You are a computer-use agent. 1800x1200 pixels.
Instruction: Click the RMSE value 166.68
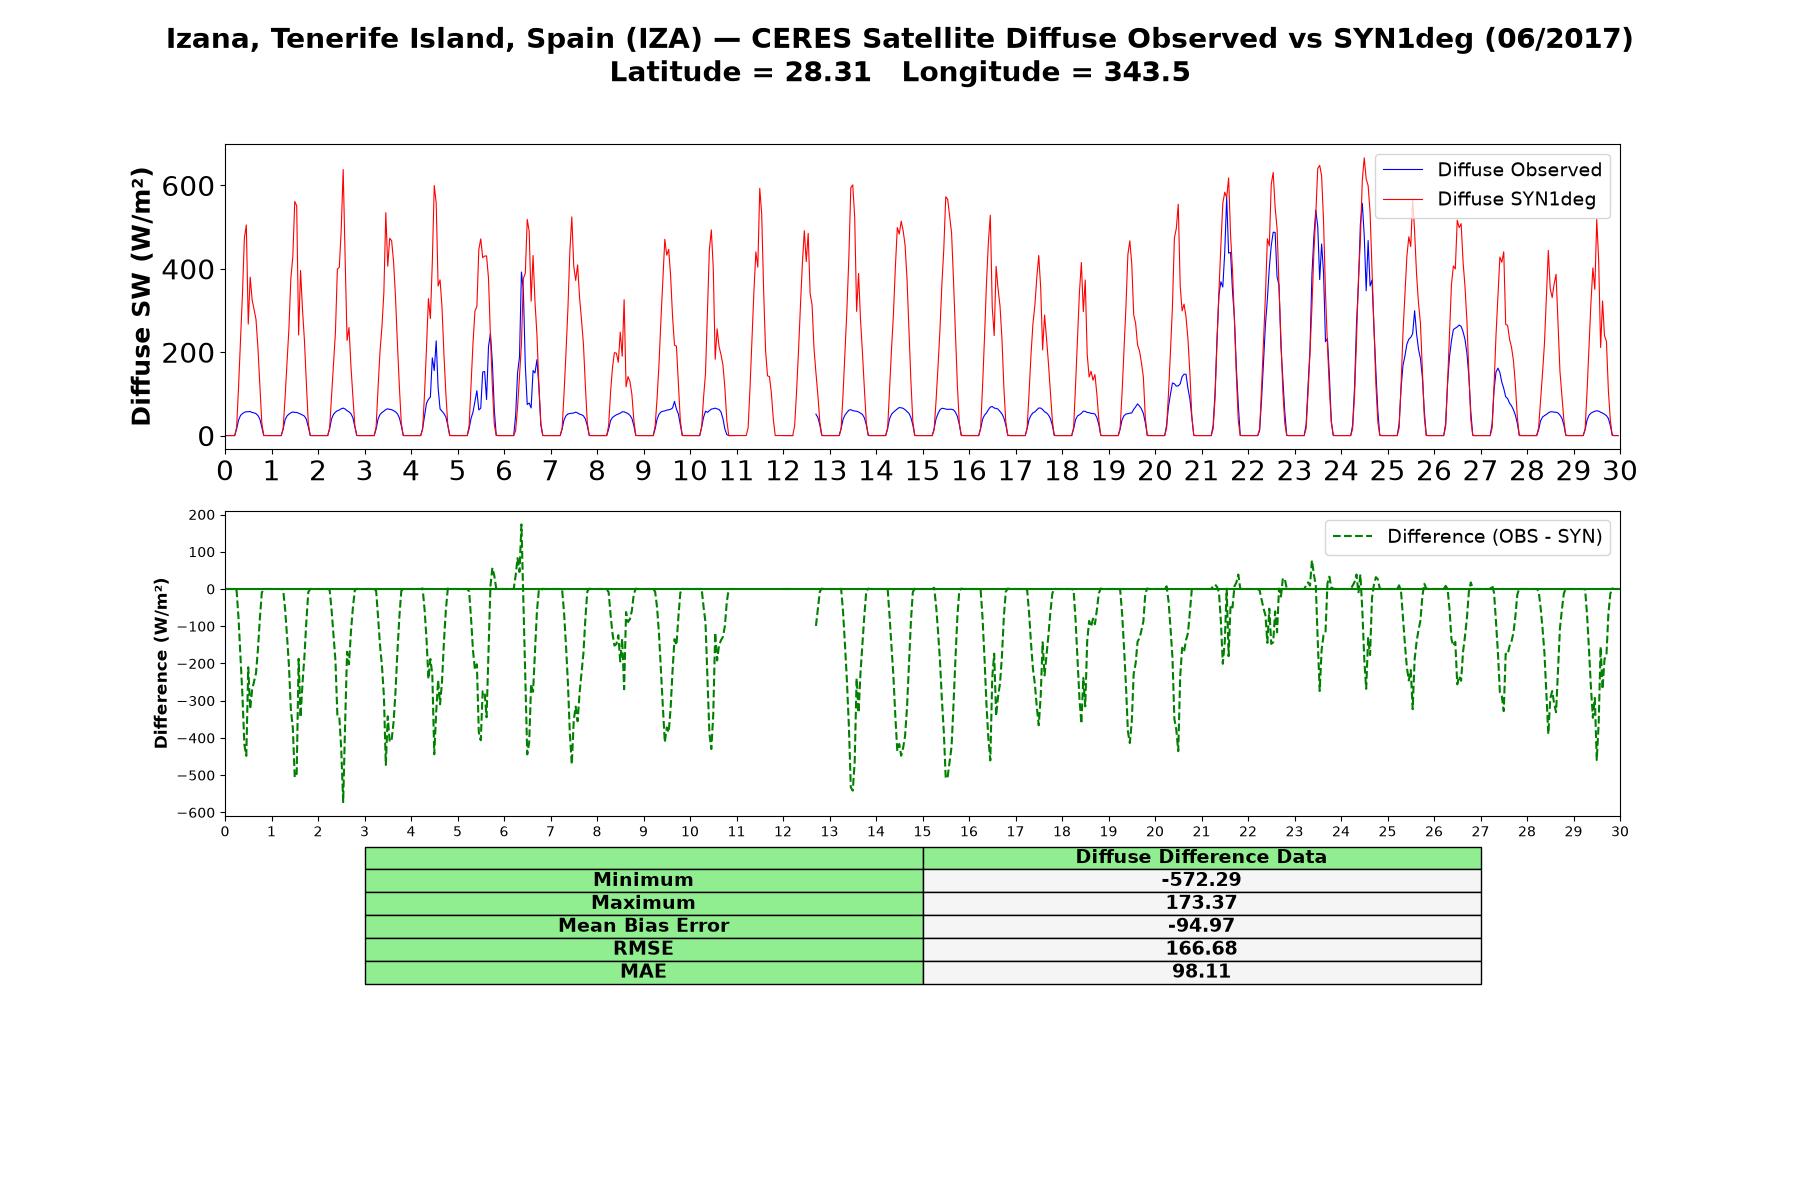(x=1201, y=949)
